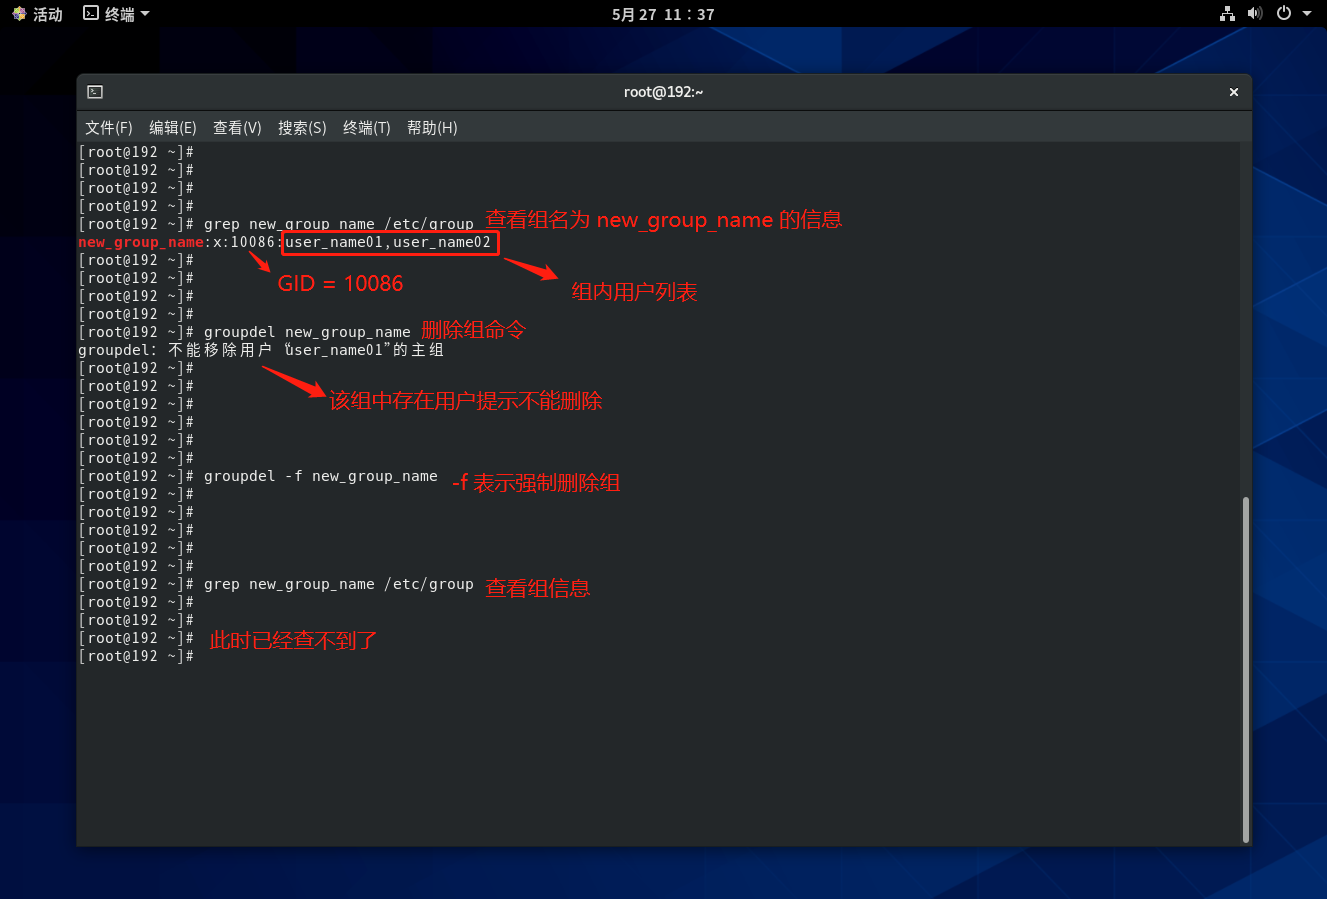Expand the system menu arrow at top right
The image size is (1327, 899).
click(1307, 14)
